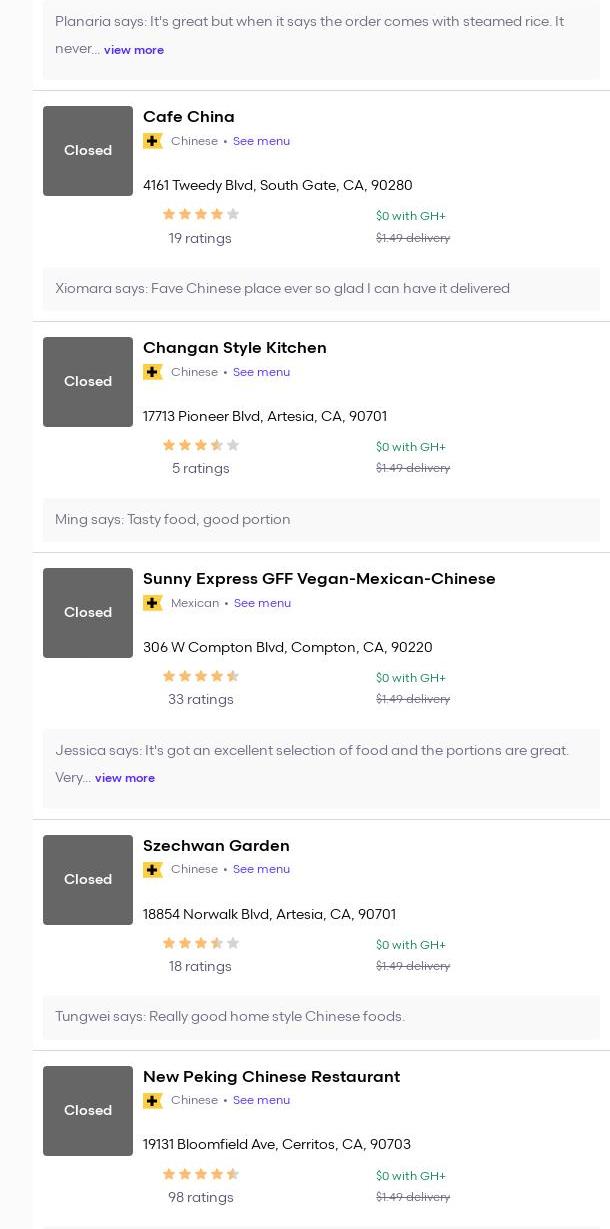The width and height of the screenshot is (610, 1229).
Task: Click the Closed thumbnail for Cafe China
Action: (88, 151)
